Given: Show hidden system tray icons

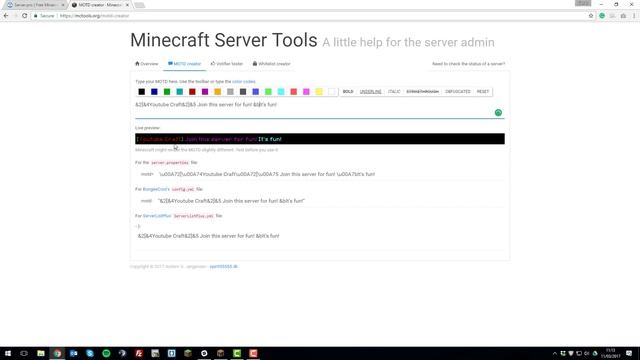Looking at the screenshot, I should [x=555, y=353].
